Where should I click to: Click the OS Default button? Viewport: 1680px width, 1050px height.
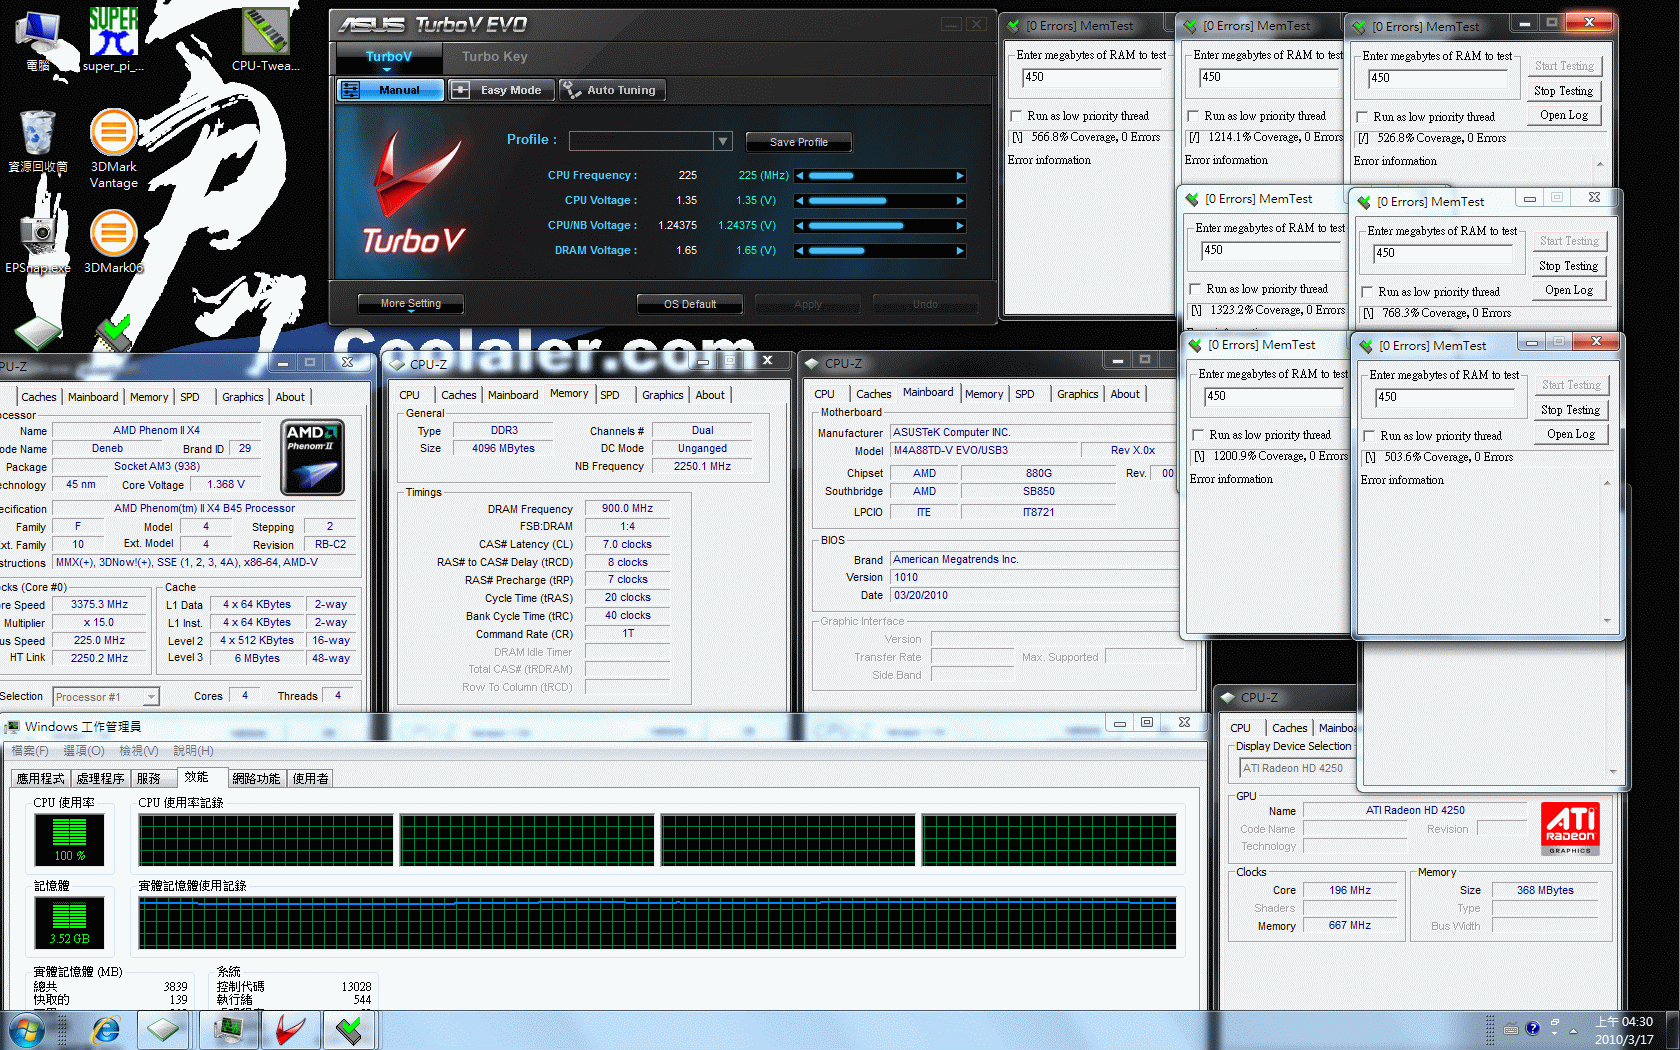[690, 304]
